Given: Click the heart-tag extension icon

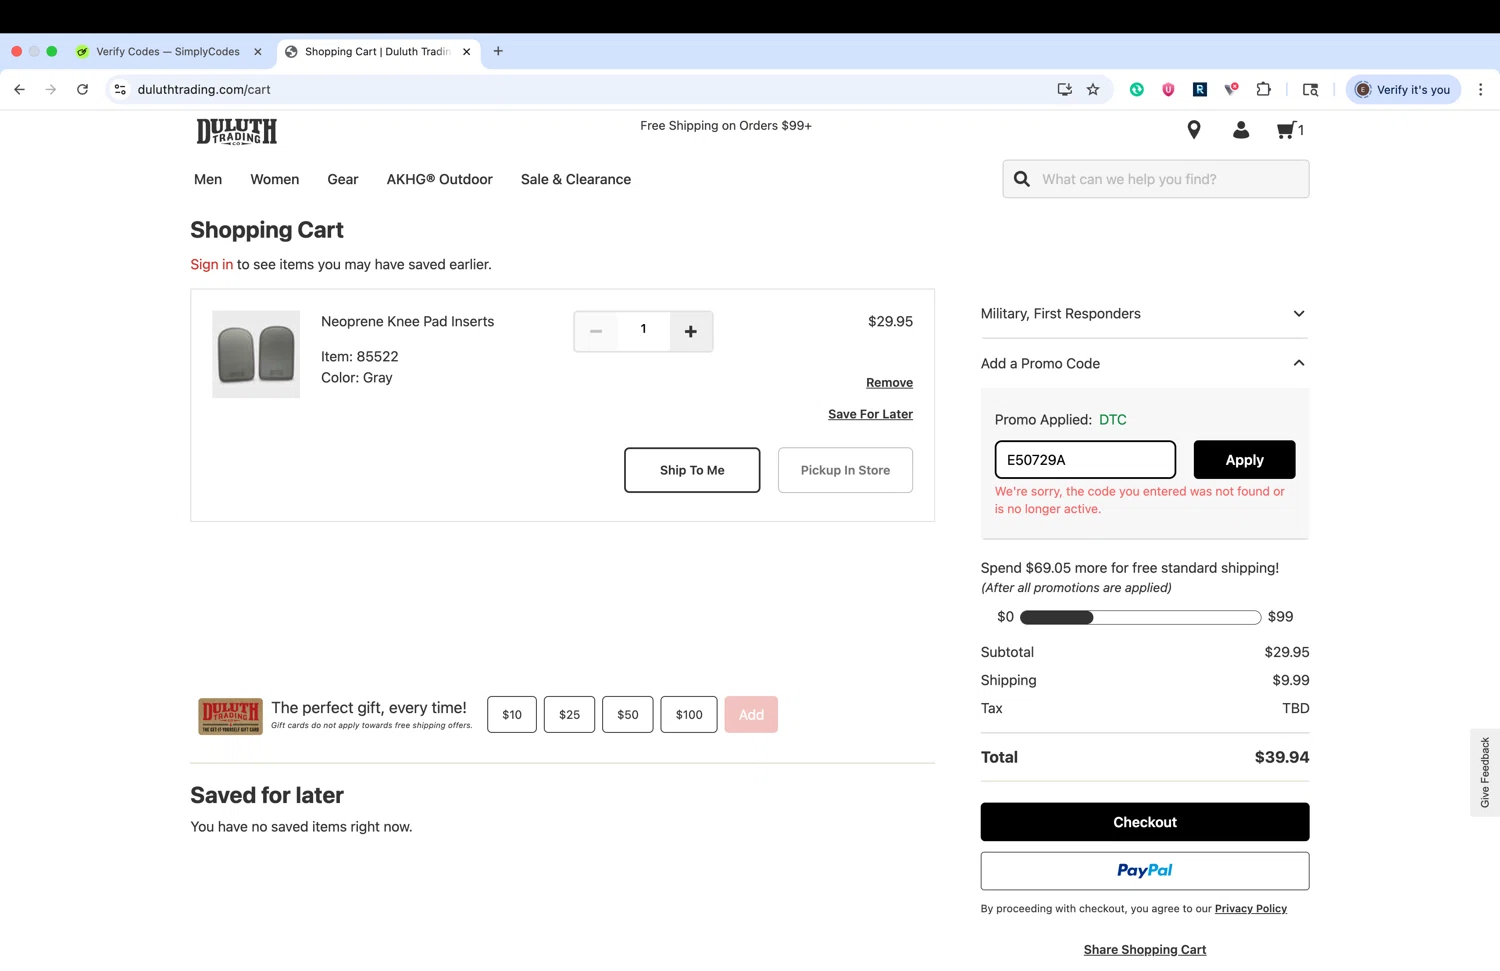Looking at the screenshot, I should point(1231,90).
